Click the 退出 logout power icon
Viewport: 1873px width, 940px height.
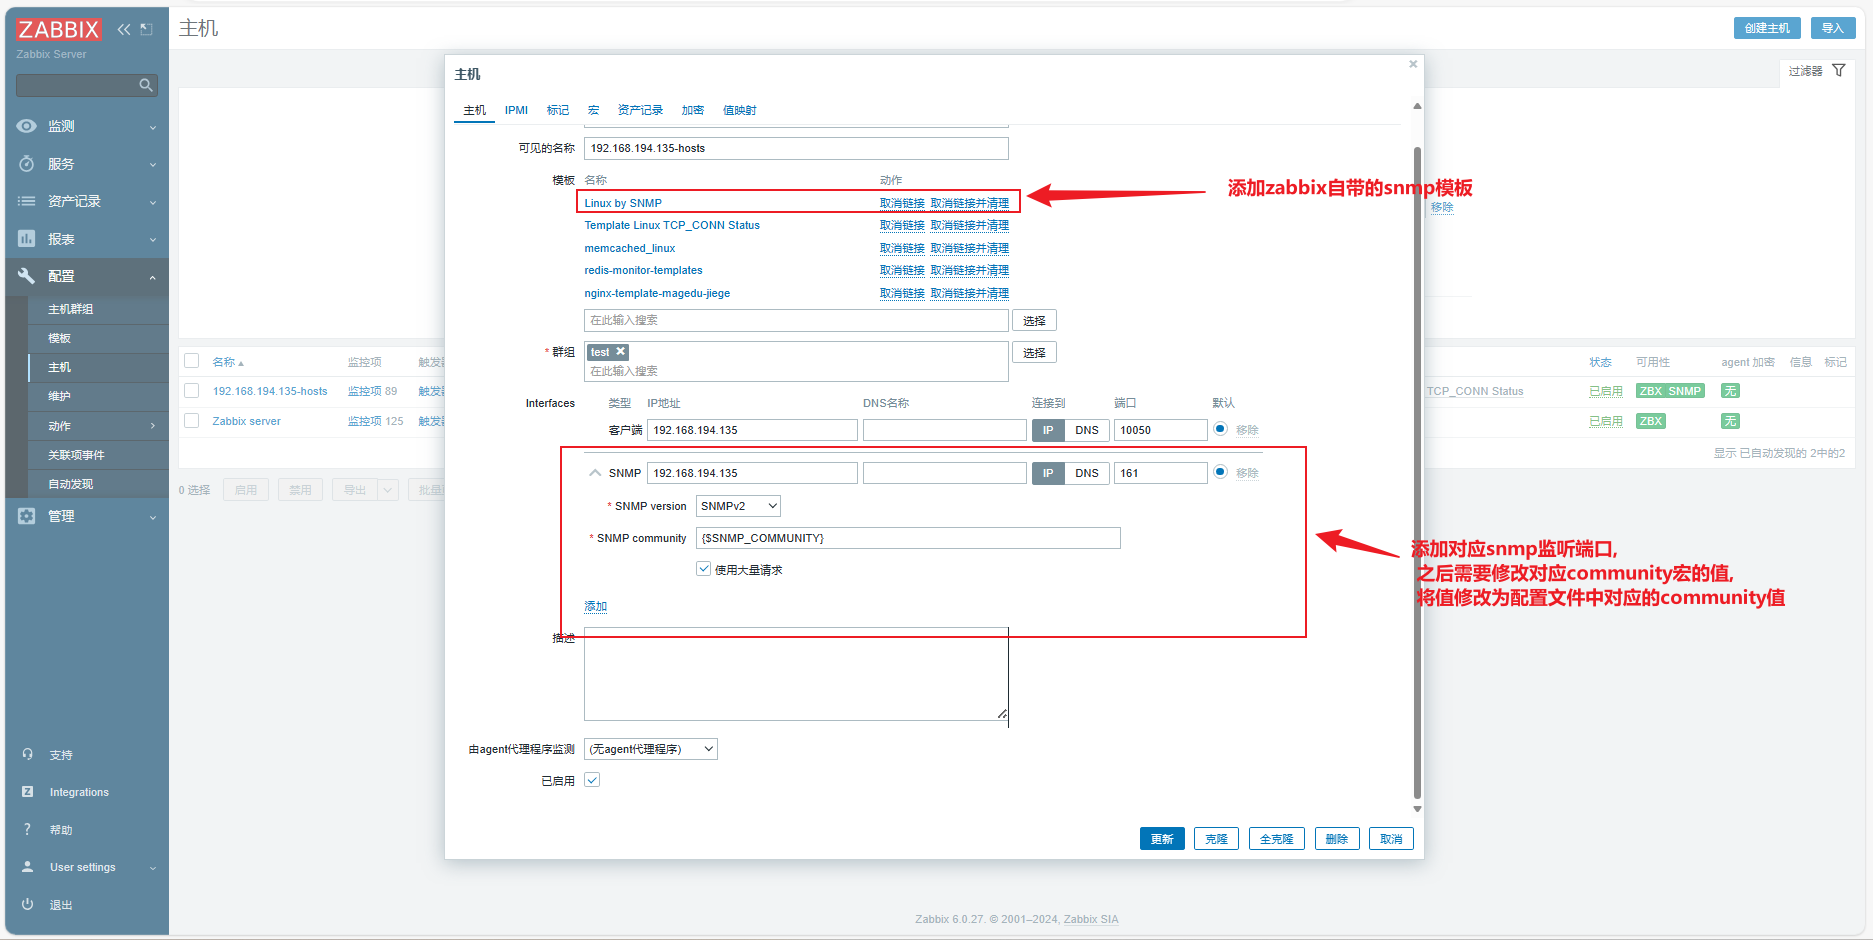[28, 904]
